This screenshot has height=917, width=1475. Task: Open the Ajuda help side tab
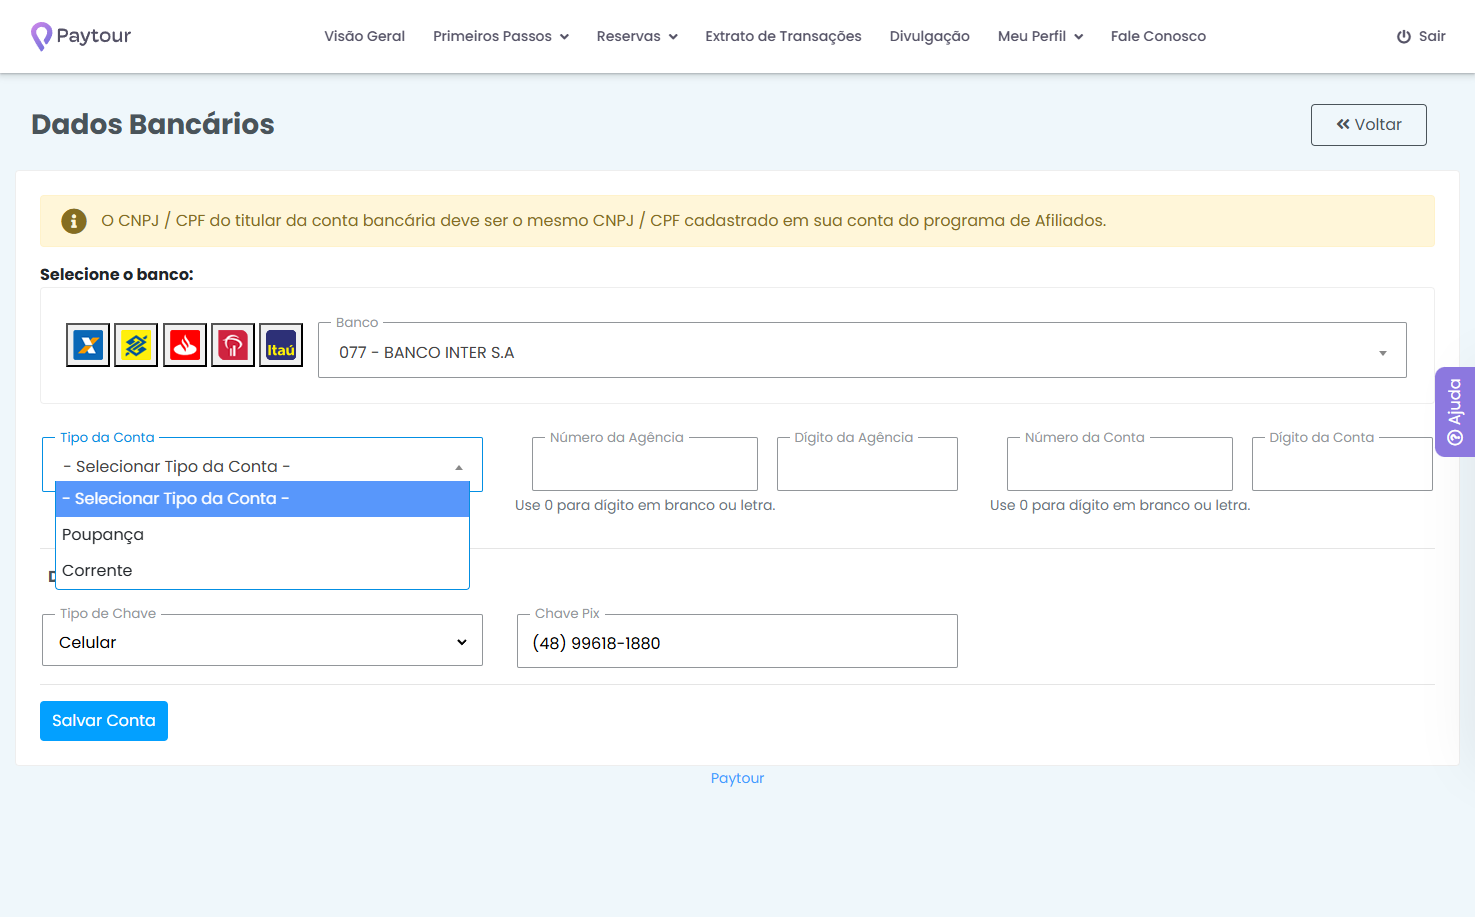tap(1455, 412)
